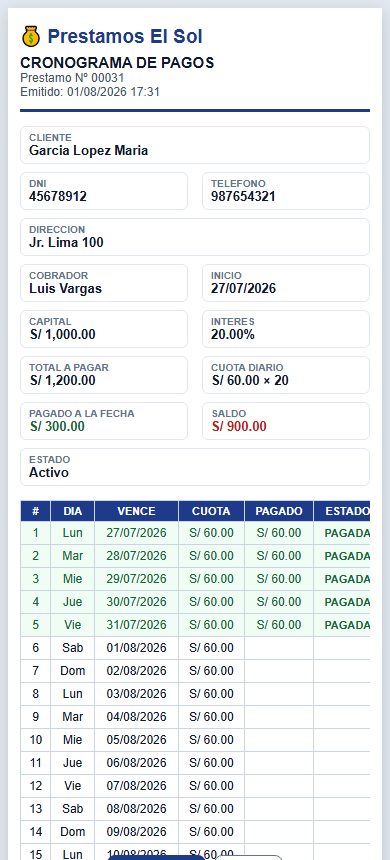Select the due date 07/08/2026

pyautogui.click(x=136, y=787)
